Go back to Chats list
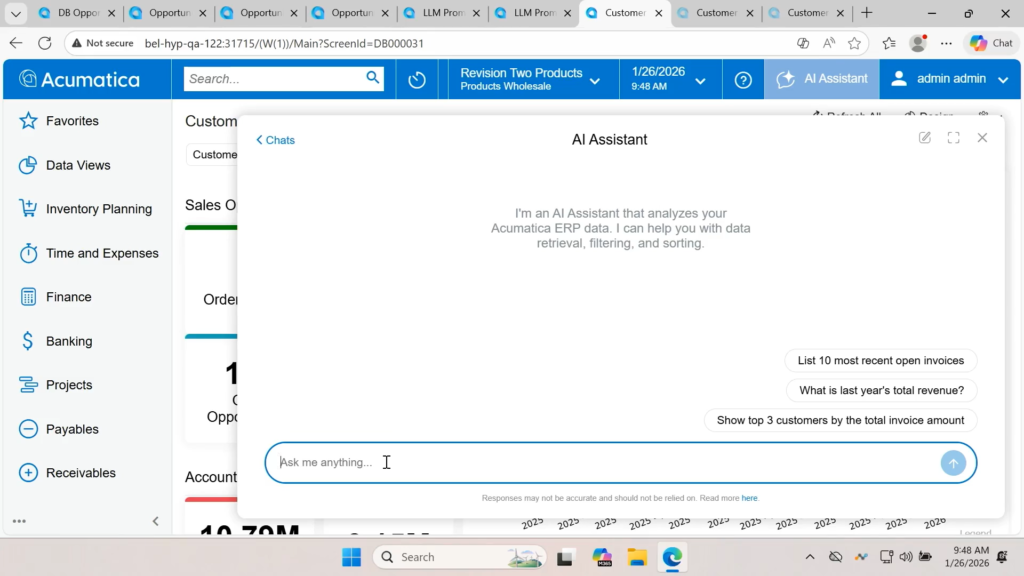1024x576 pixels. [275, 140]
